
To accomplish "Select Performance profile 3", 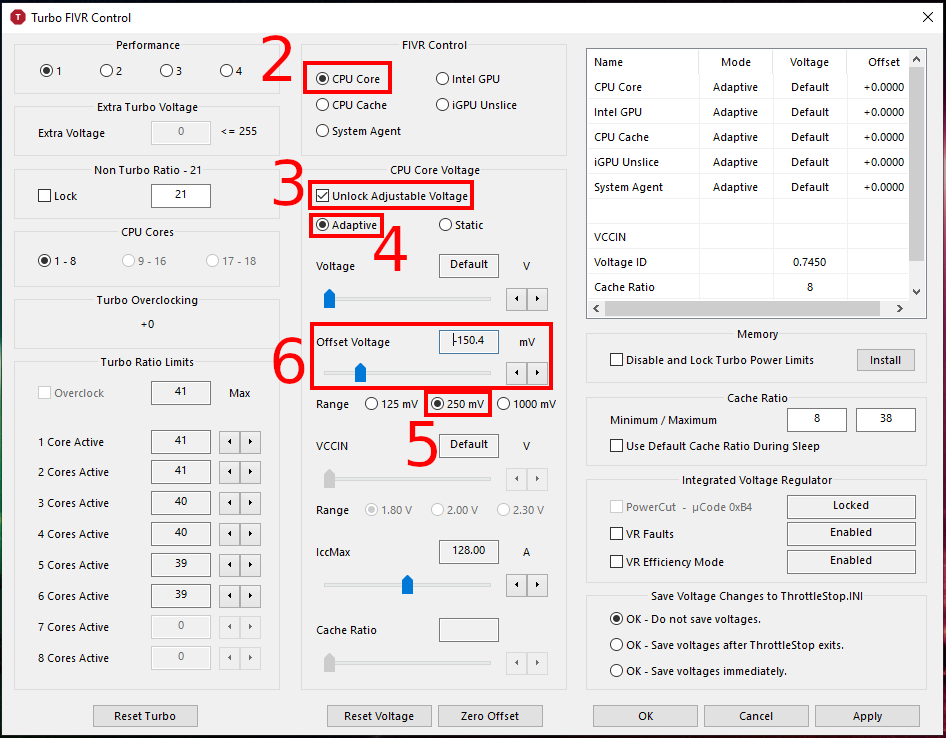I will [171, 71].
